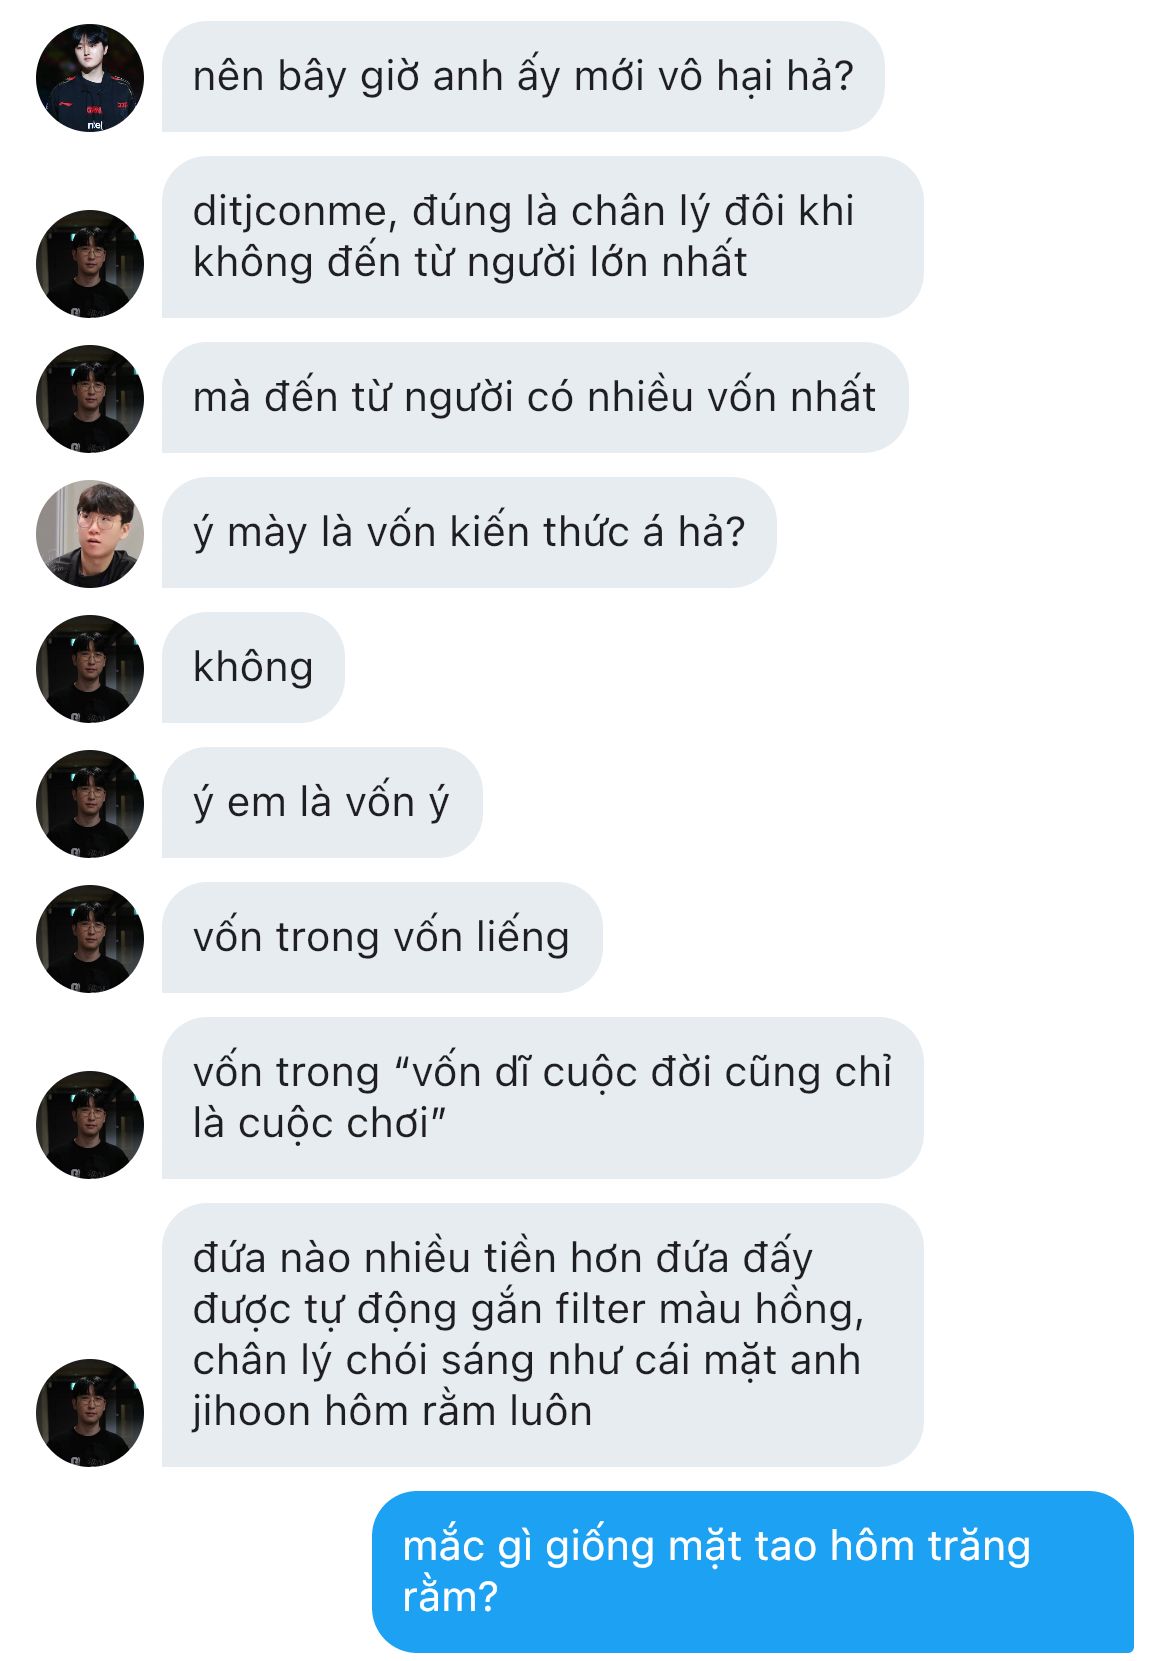This screenshot has width=1170, height=1661.
Task: Tap avatar beside "mà đến từ người" message
Action: tap(90, 399)
